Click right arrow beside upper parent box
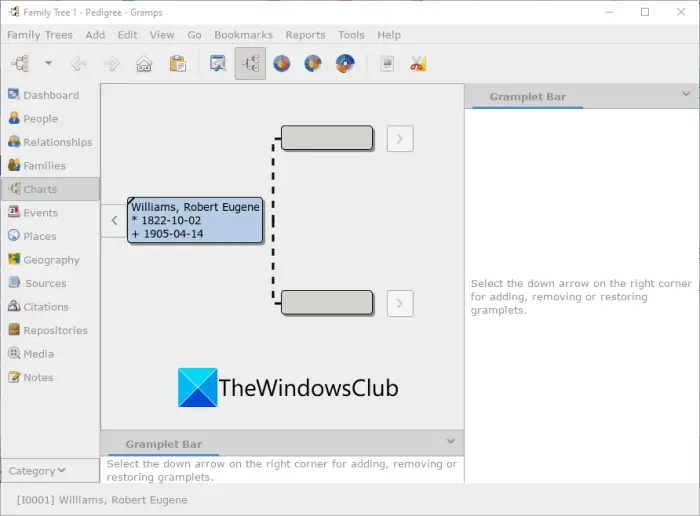Viewport: 700px width, 516px height. click(x=400, y=139)
